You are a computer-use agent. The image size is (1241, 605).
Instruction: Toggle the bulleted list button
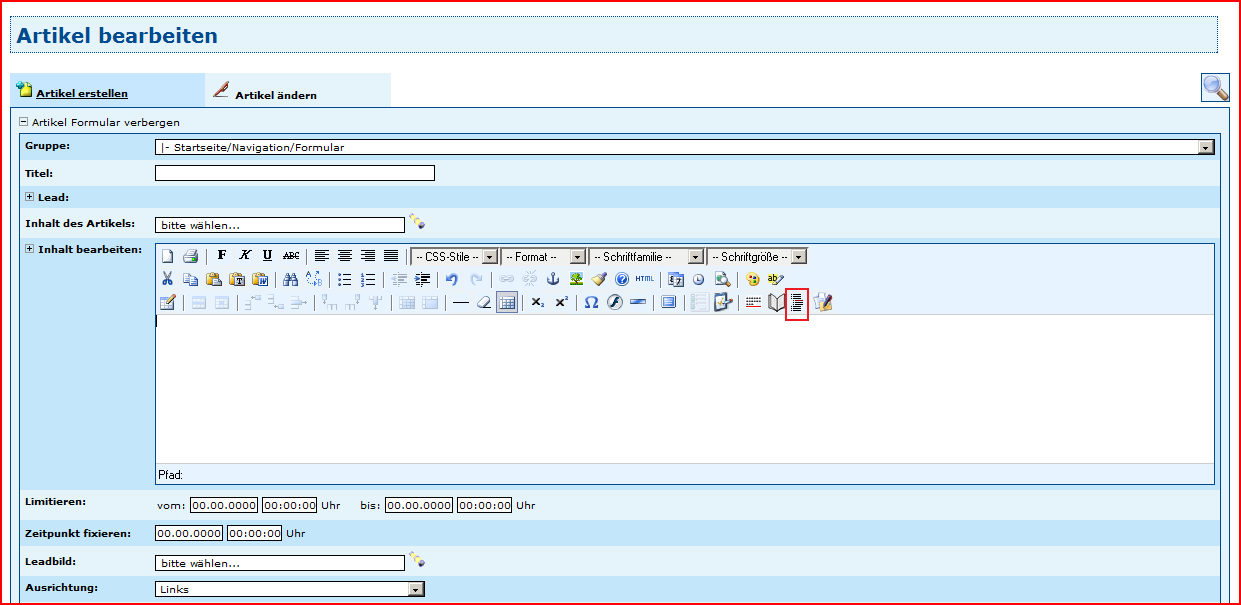click(344, 279)
